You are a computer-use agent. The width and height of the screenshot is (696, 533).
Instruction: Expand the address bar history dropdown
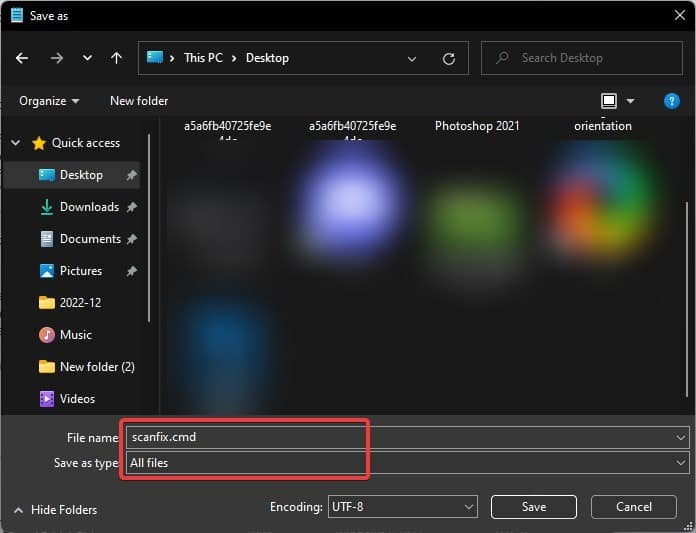[412, 59]
